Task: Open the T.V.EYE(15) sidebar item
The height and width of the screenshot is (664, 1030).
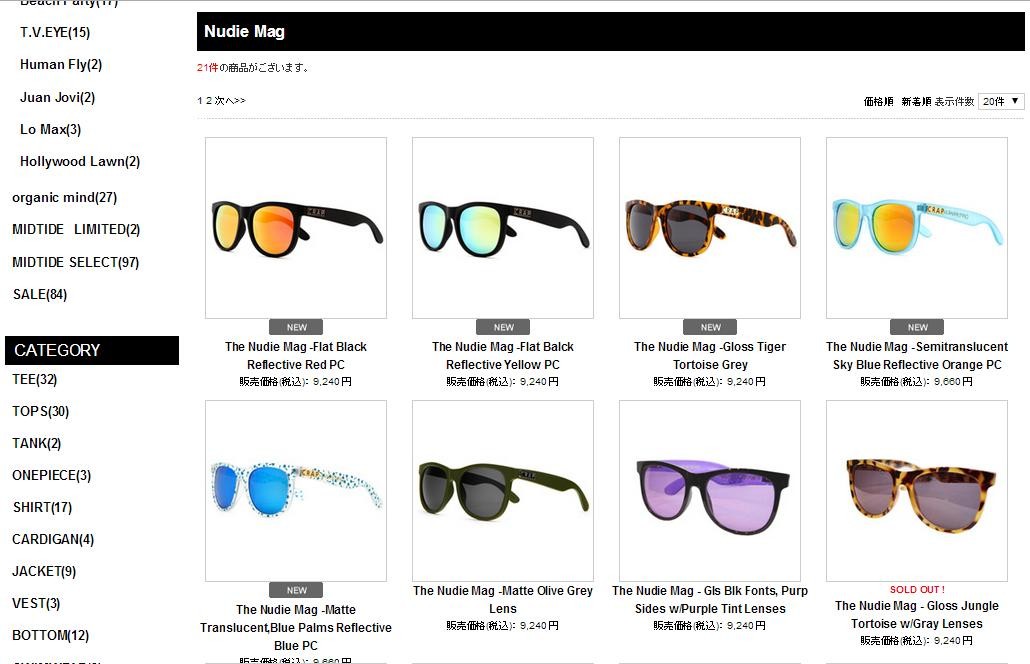Action: click(55, 32)
